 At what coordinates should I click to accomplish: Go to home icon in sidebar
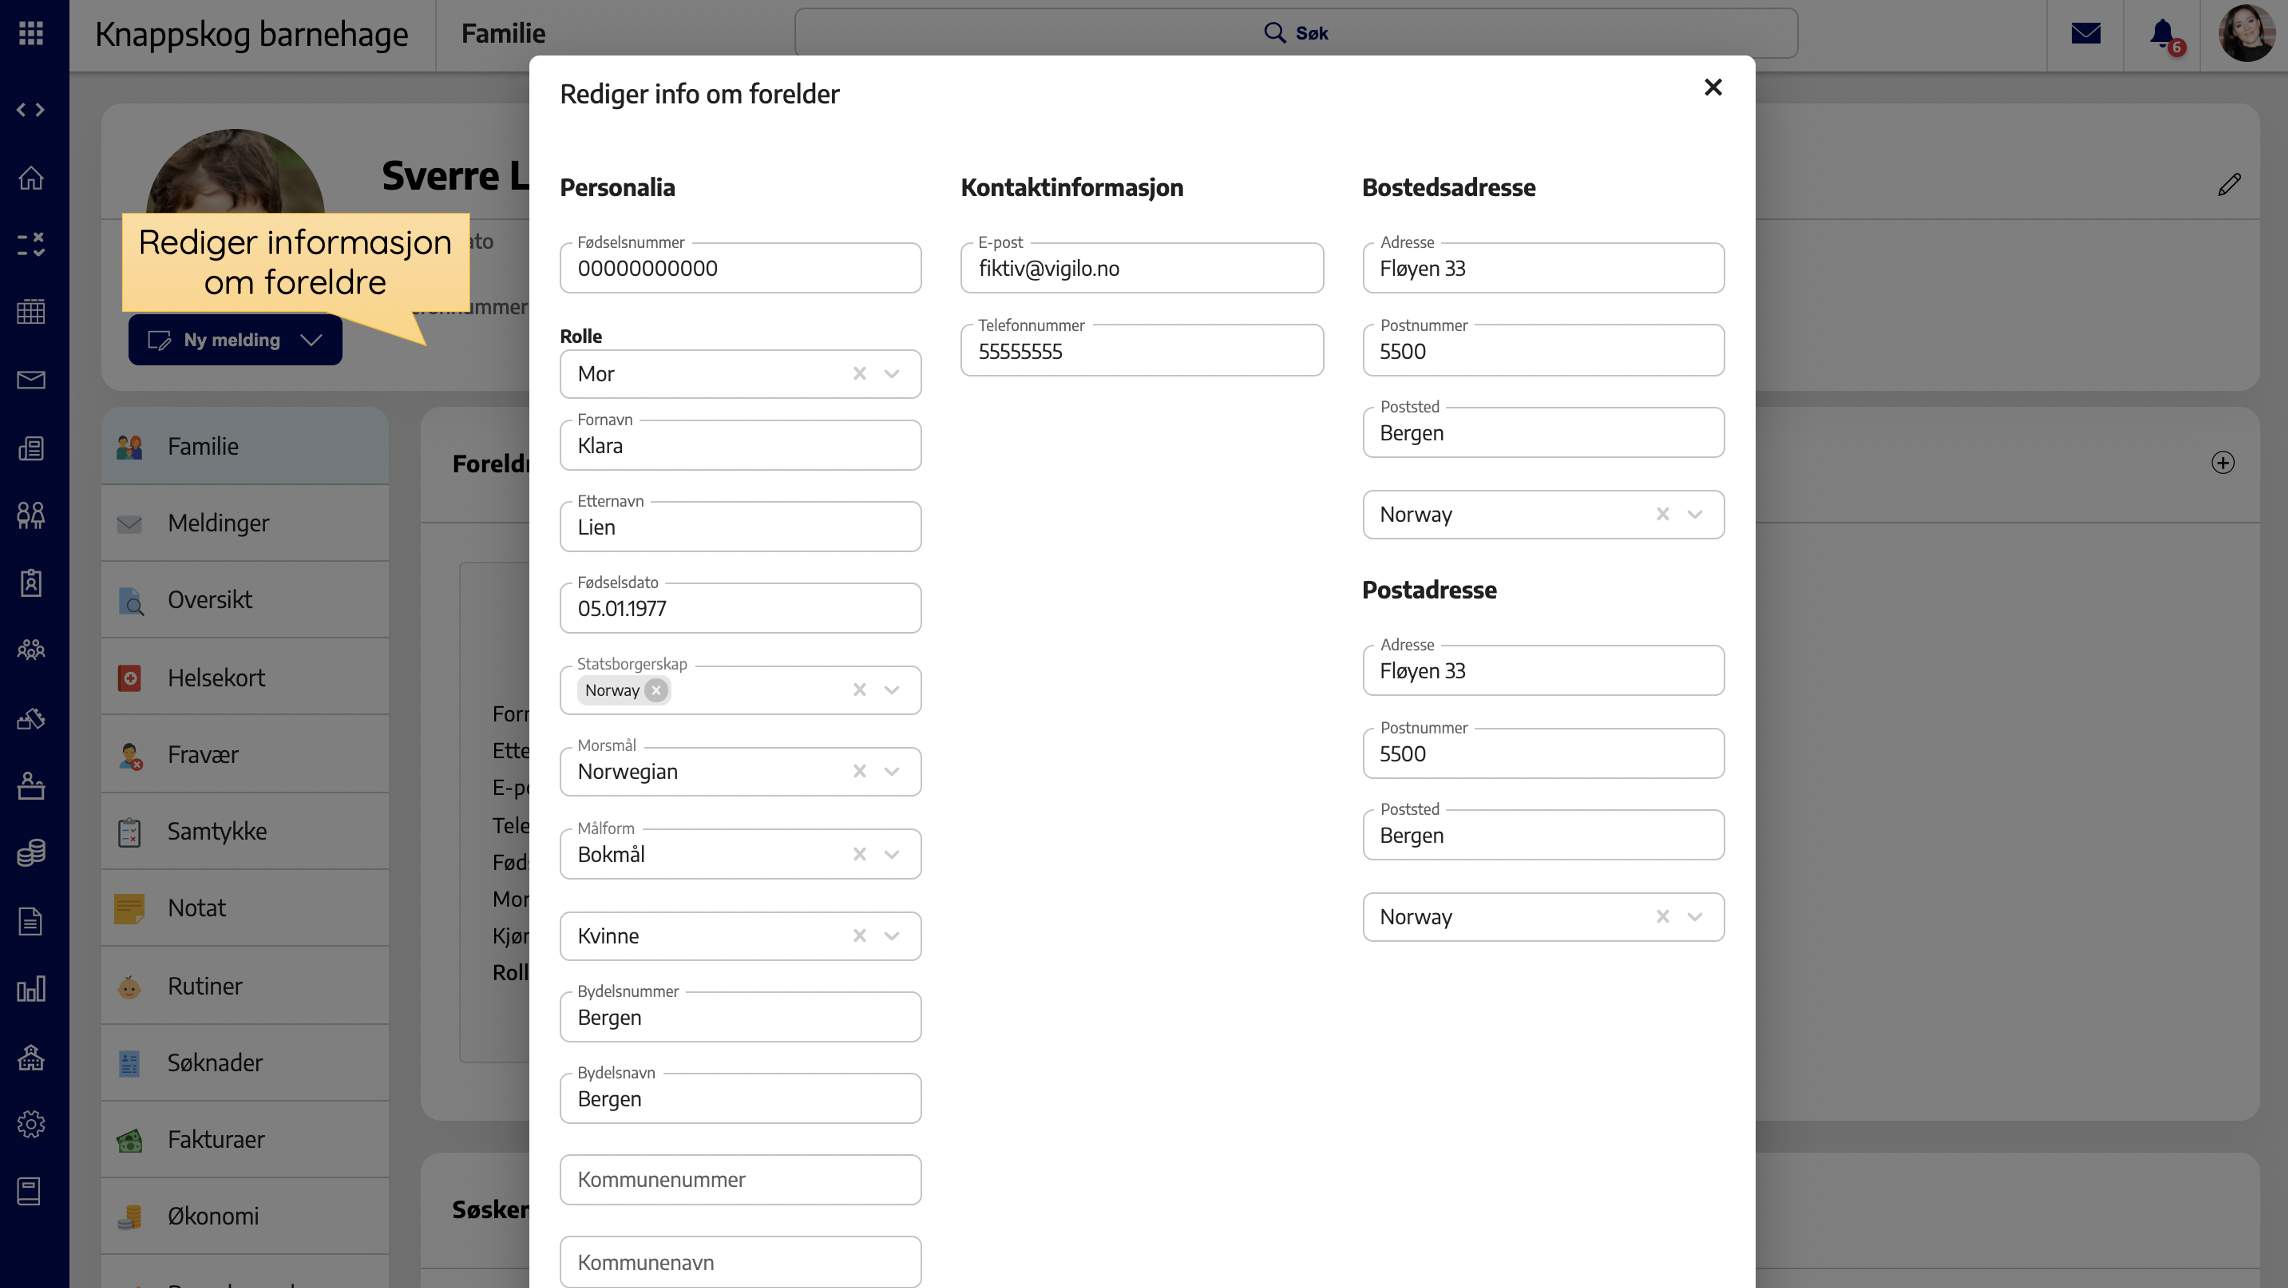click(x=31, y=178)
